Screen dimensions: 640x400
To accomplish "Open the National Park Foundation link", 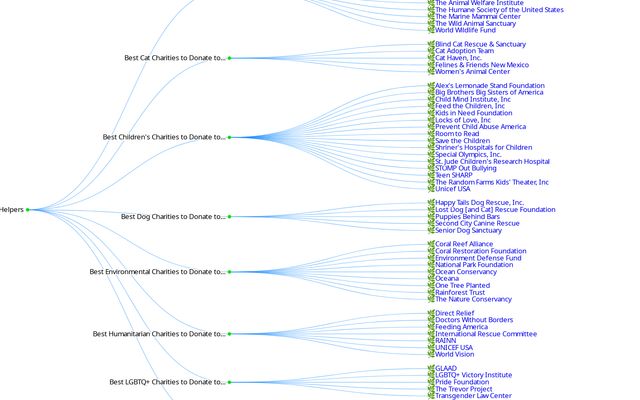I will 474,264.
